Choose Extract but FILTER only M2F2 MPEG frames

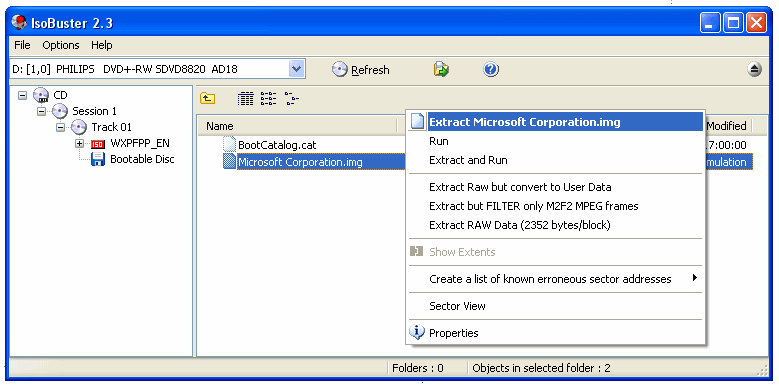point(556,206)
